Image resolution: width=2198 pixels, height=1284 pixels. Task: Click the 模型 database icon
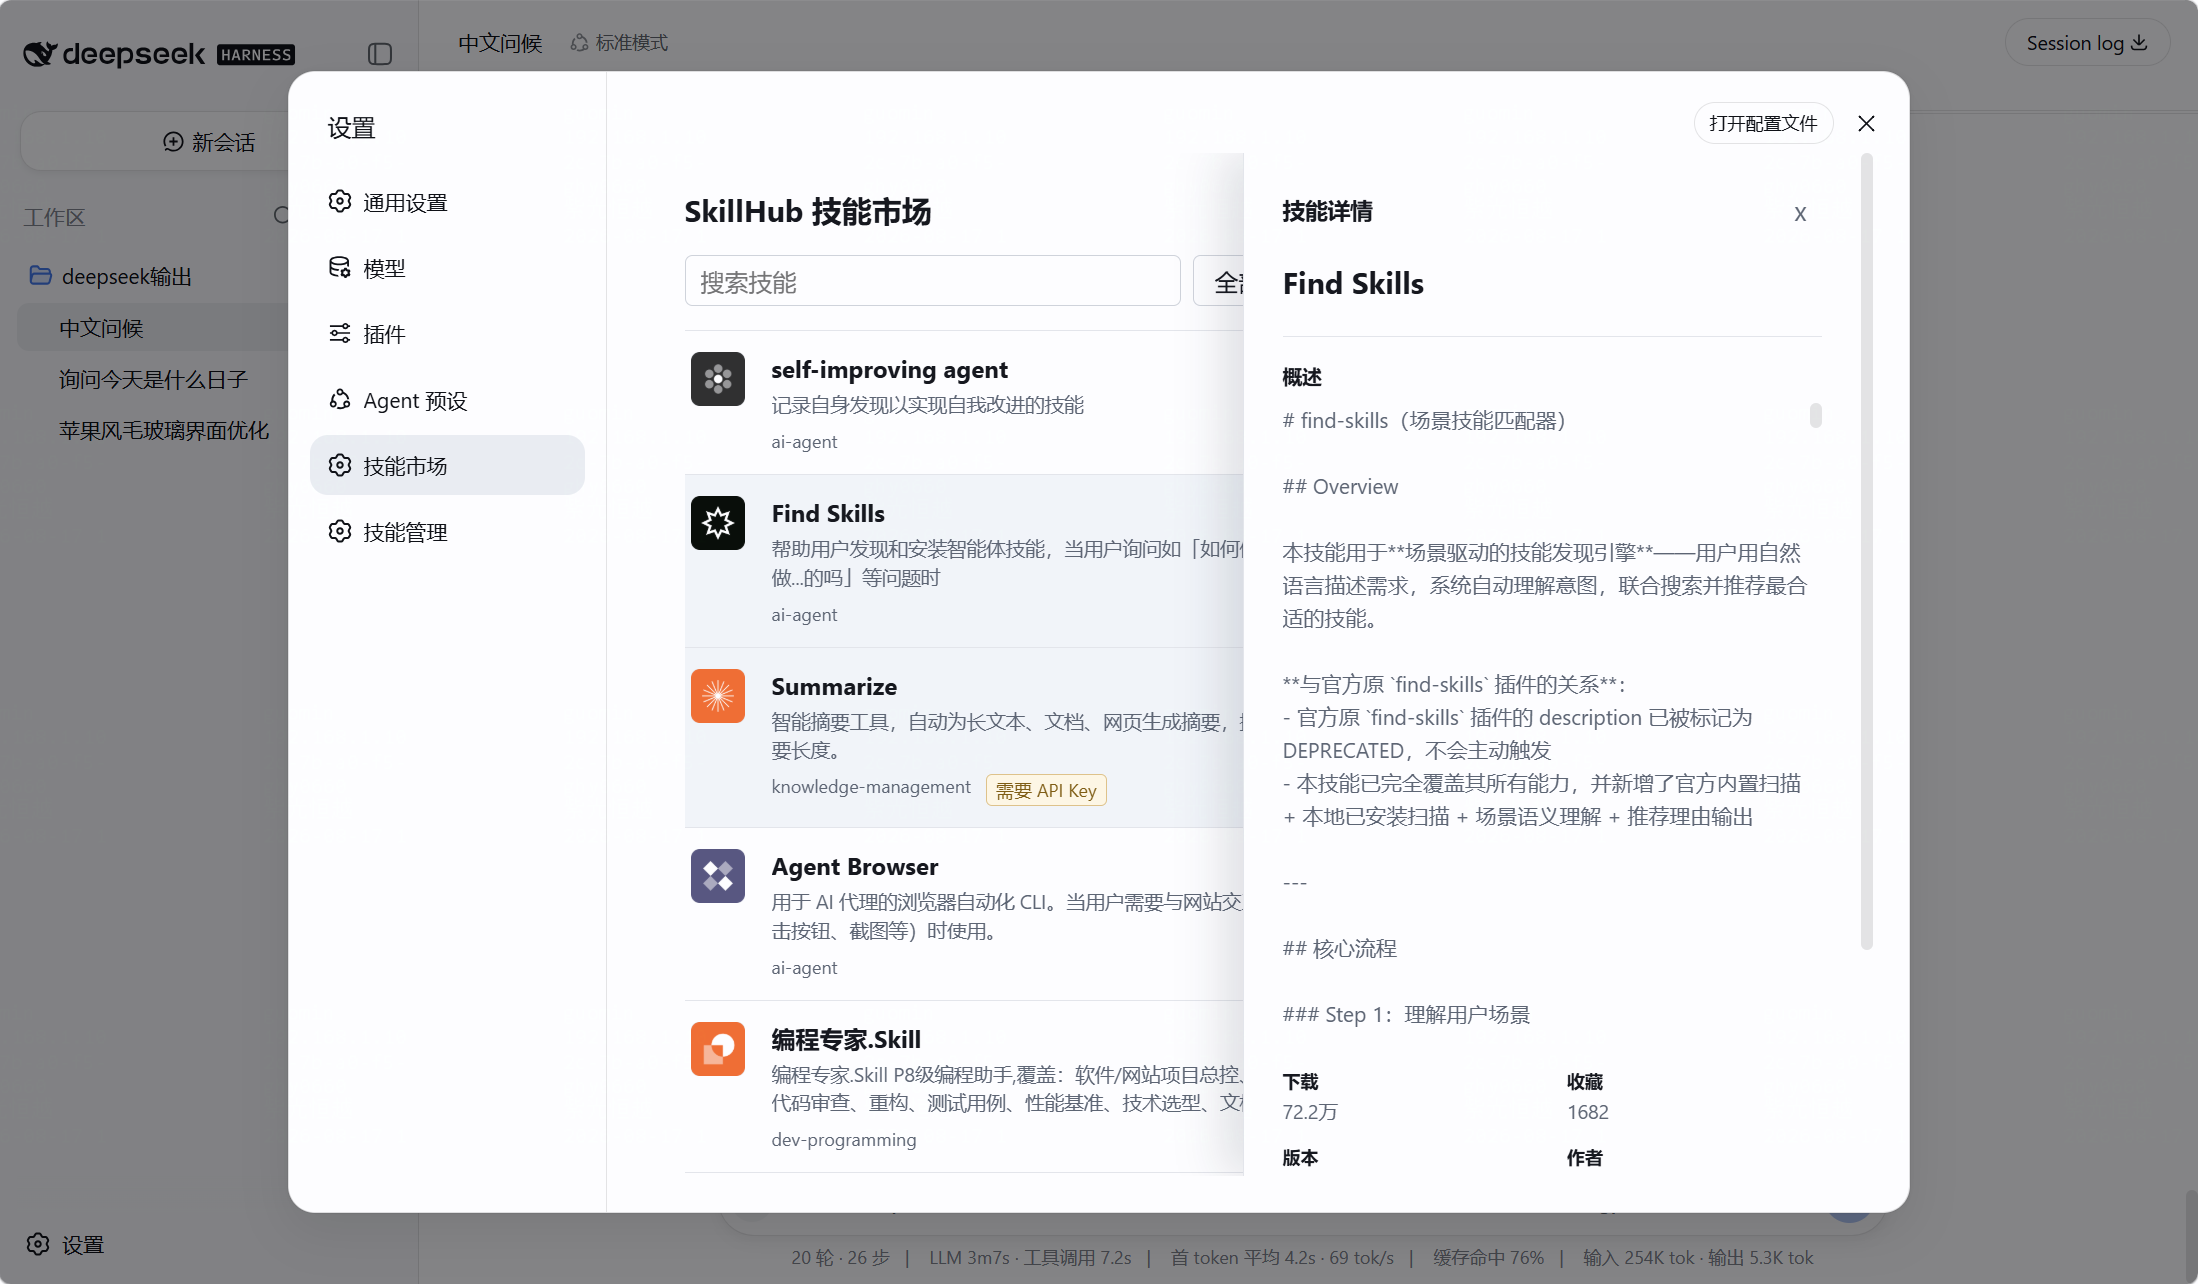coord(340,267)
